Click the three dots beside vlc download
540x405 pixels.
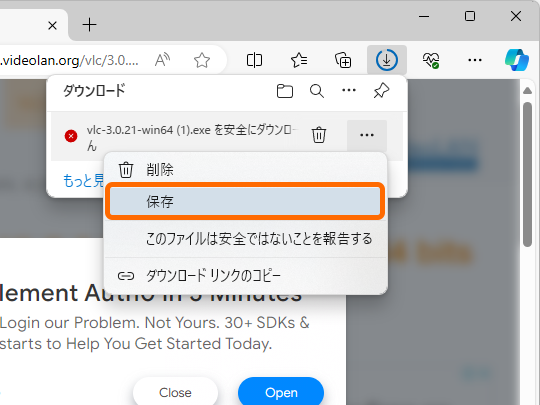367,135
